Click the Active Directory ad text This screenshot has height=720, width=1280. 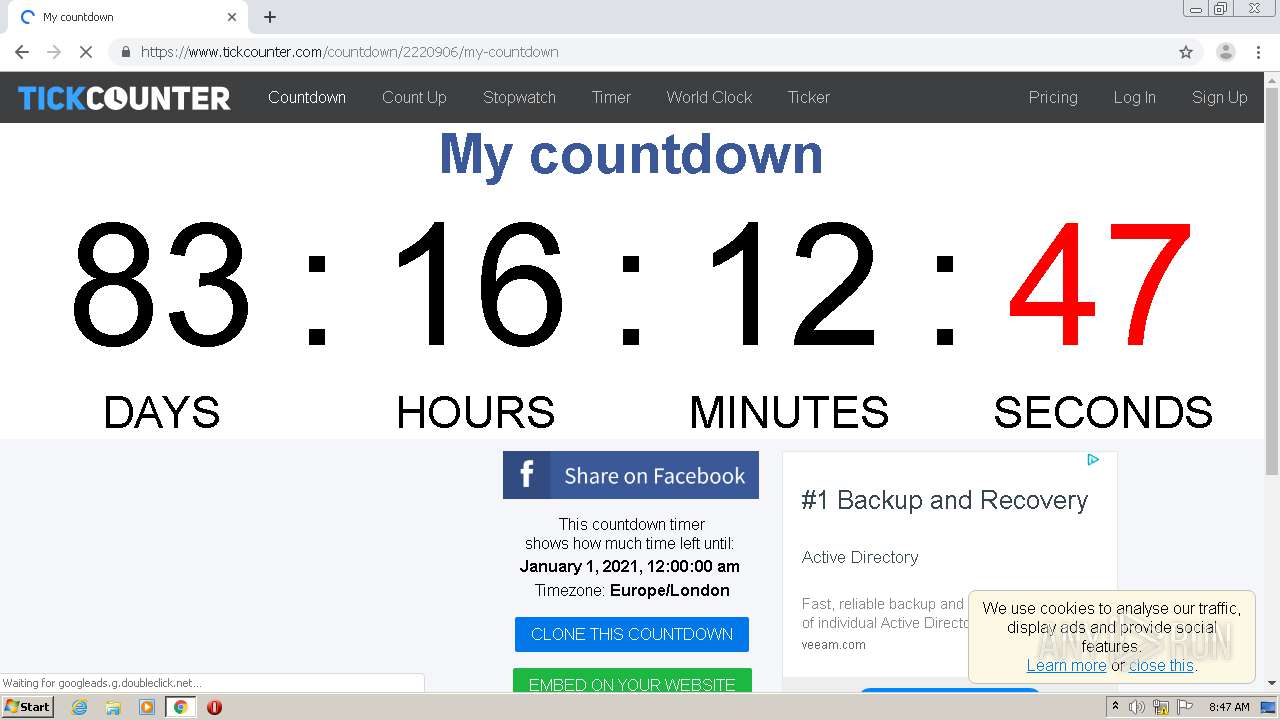coord(860,557)
